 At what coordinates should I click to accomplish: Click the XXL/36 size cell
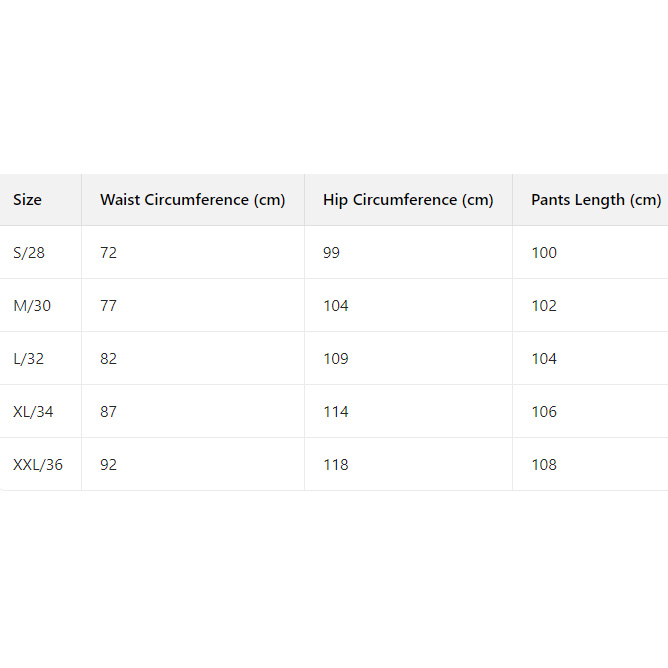(38, 465)
